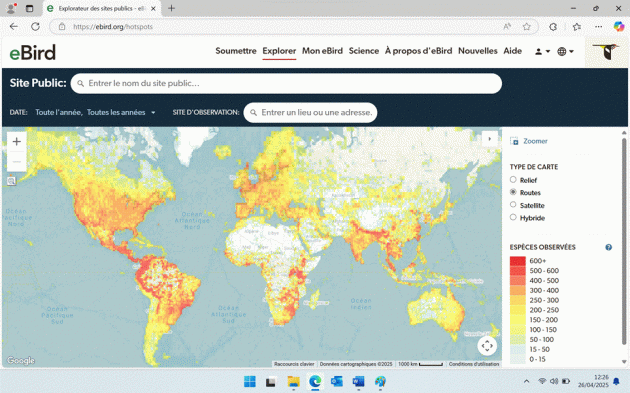Add page to favorites star

click(526, 27)
